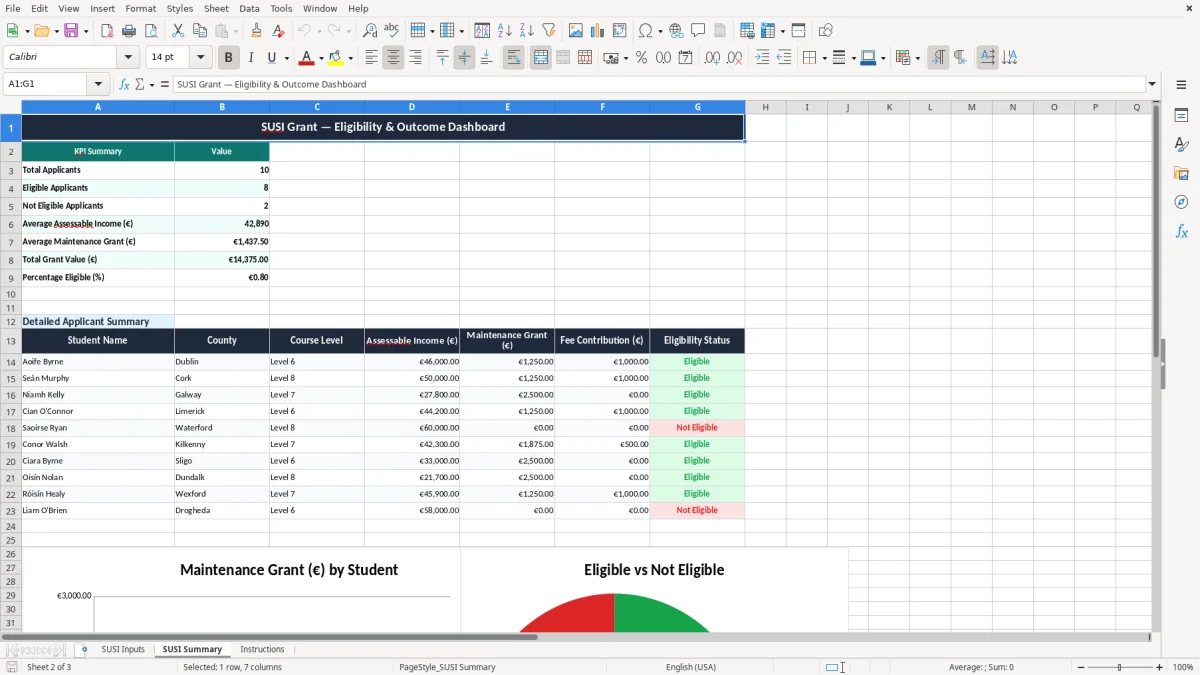Image resolution: width=1200 pixels, height=675 pixels.
Task: Open the Data menu
Action: [x=249, y=8]
